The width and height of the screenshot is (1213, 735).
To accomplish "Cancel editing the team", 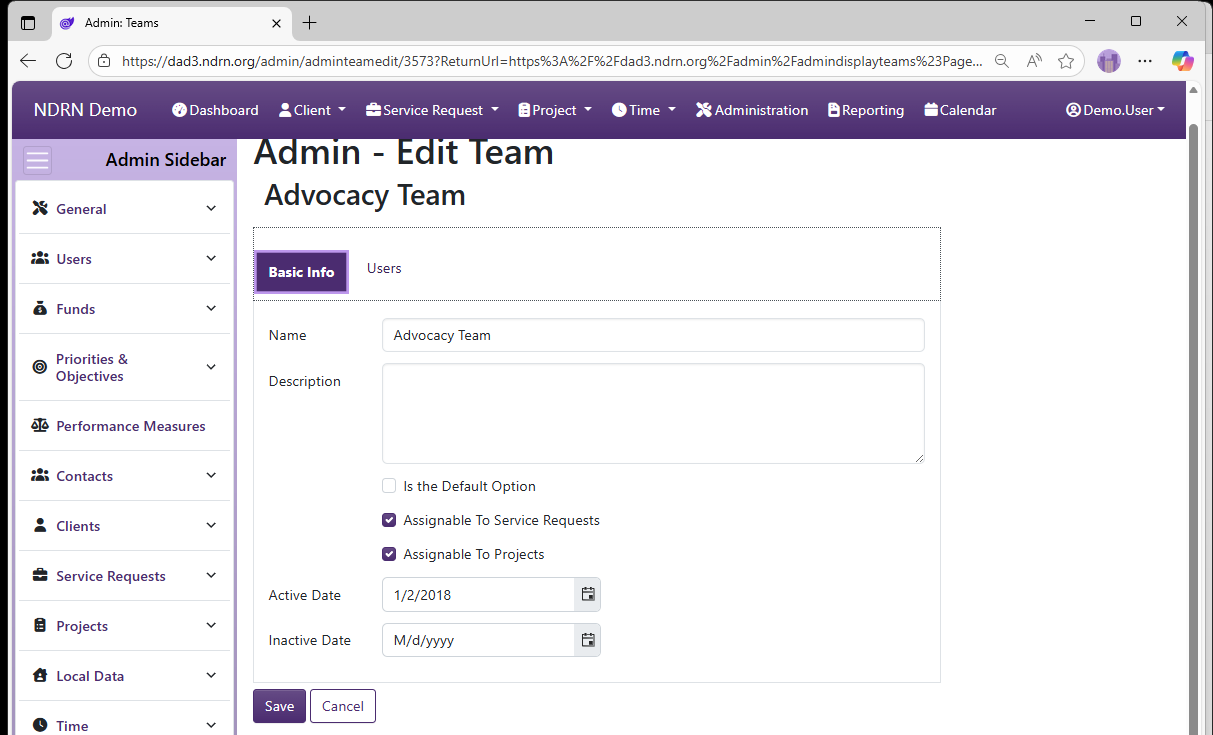I will pyautogui.click(x=343, y=706).
